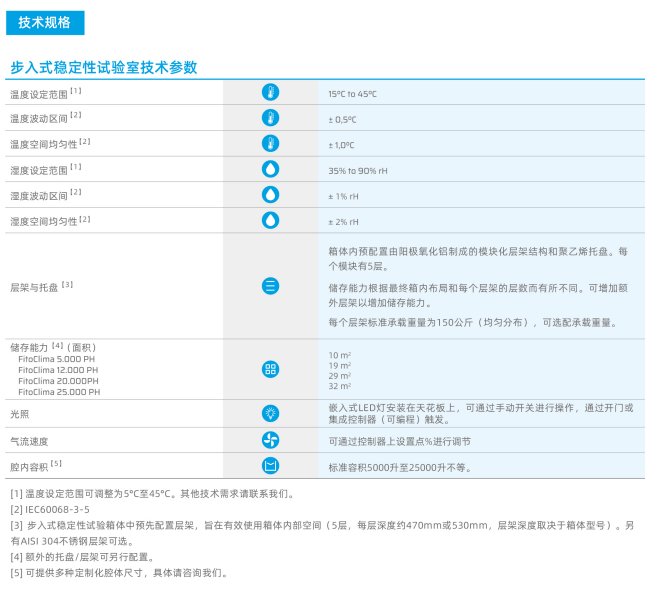Click paragraph starting 箱体内预配置由阳极氧化铝
The image size is (650, 595).
tap(478, 259)
